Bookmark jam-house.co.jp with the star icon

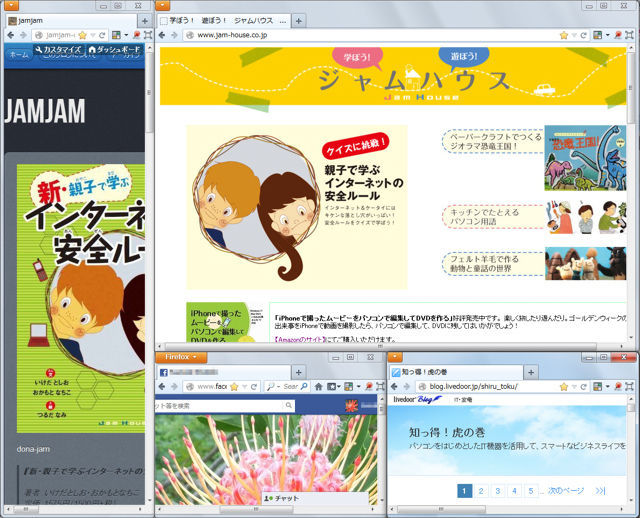tap(564, 35)
